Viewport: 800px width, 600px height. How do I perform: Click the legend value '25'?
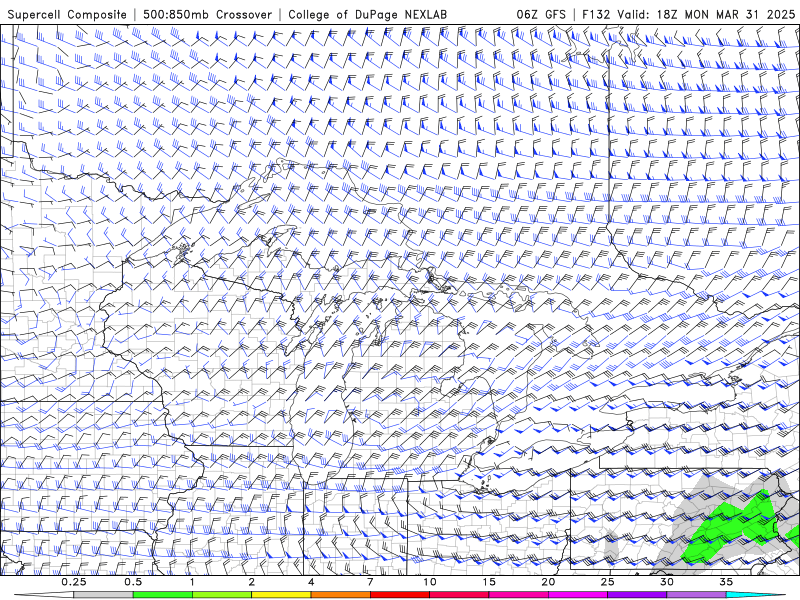click(607, 582)
